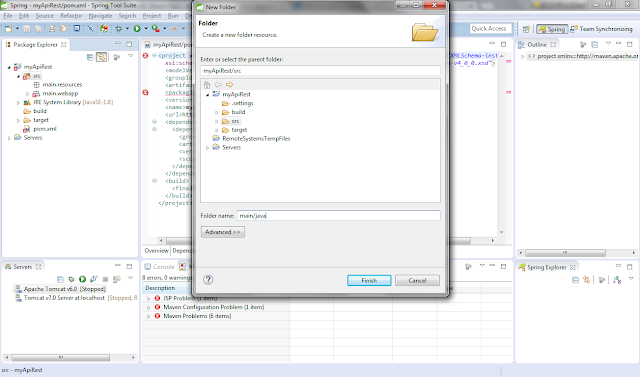Screen dimensions: 640x377
Task: Collapse src folder in Package Explorer
Action: pos(18,76)
